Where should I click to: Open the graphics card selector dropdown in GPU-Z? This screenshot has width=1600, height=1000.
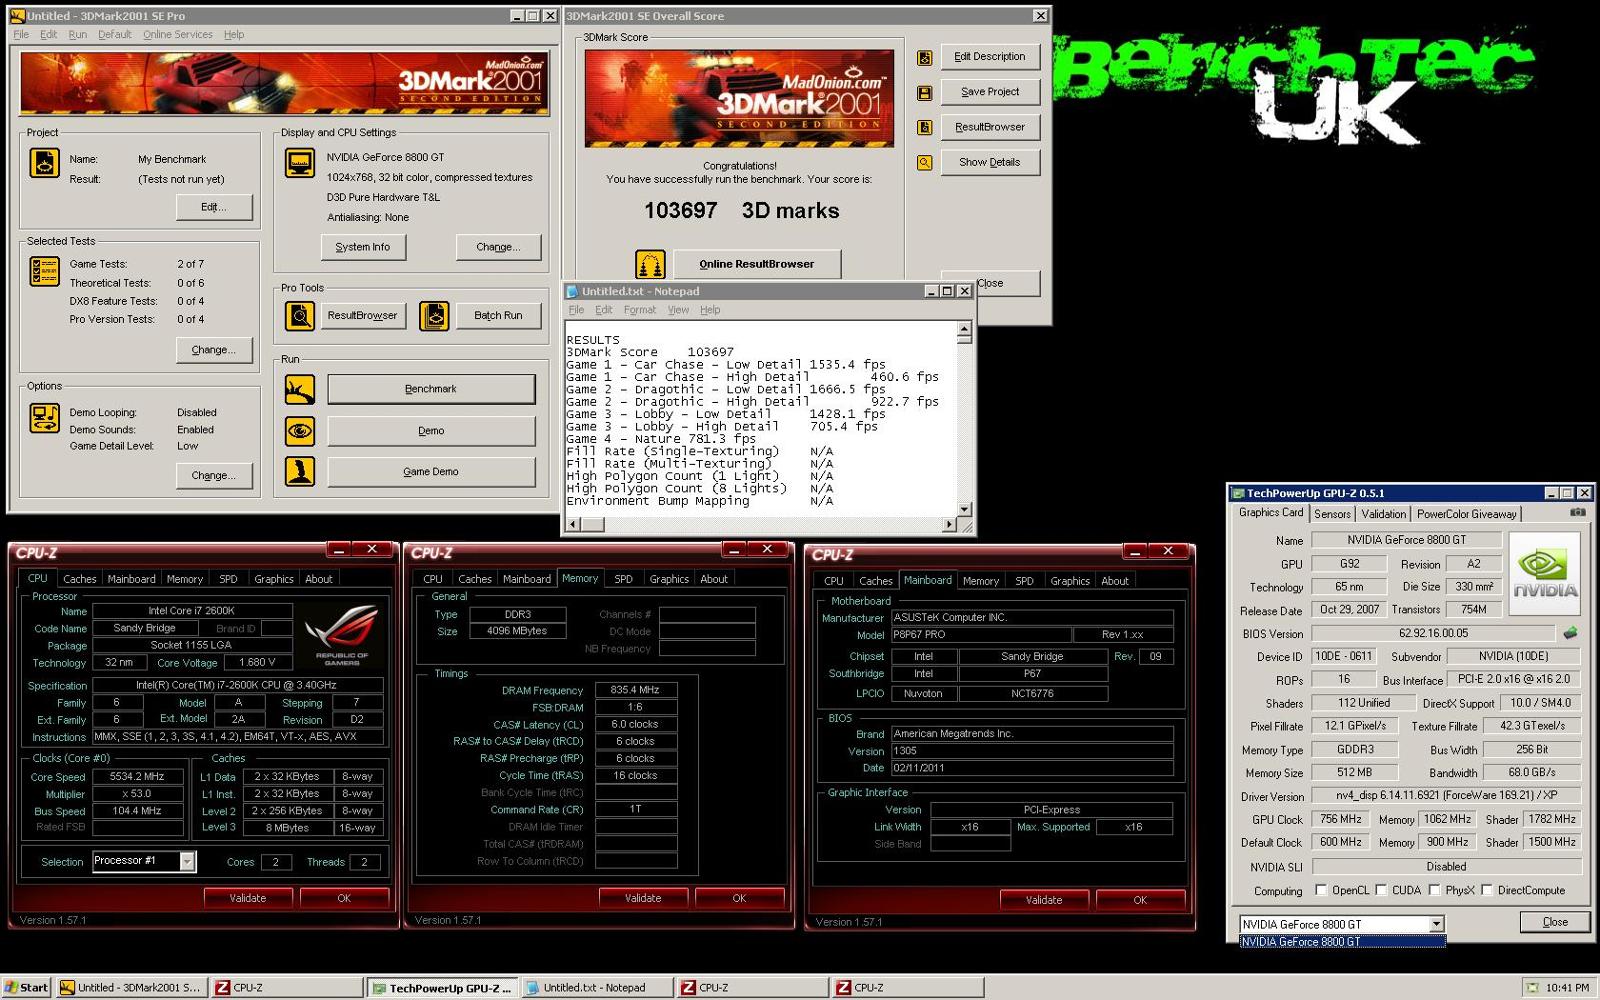pos(1436,924)
